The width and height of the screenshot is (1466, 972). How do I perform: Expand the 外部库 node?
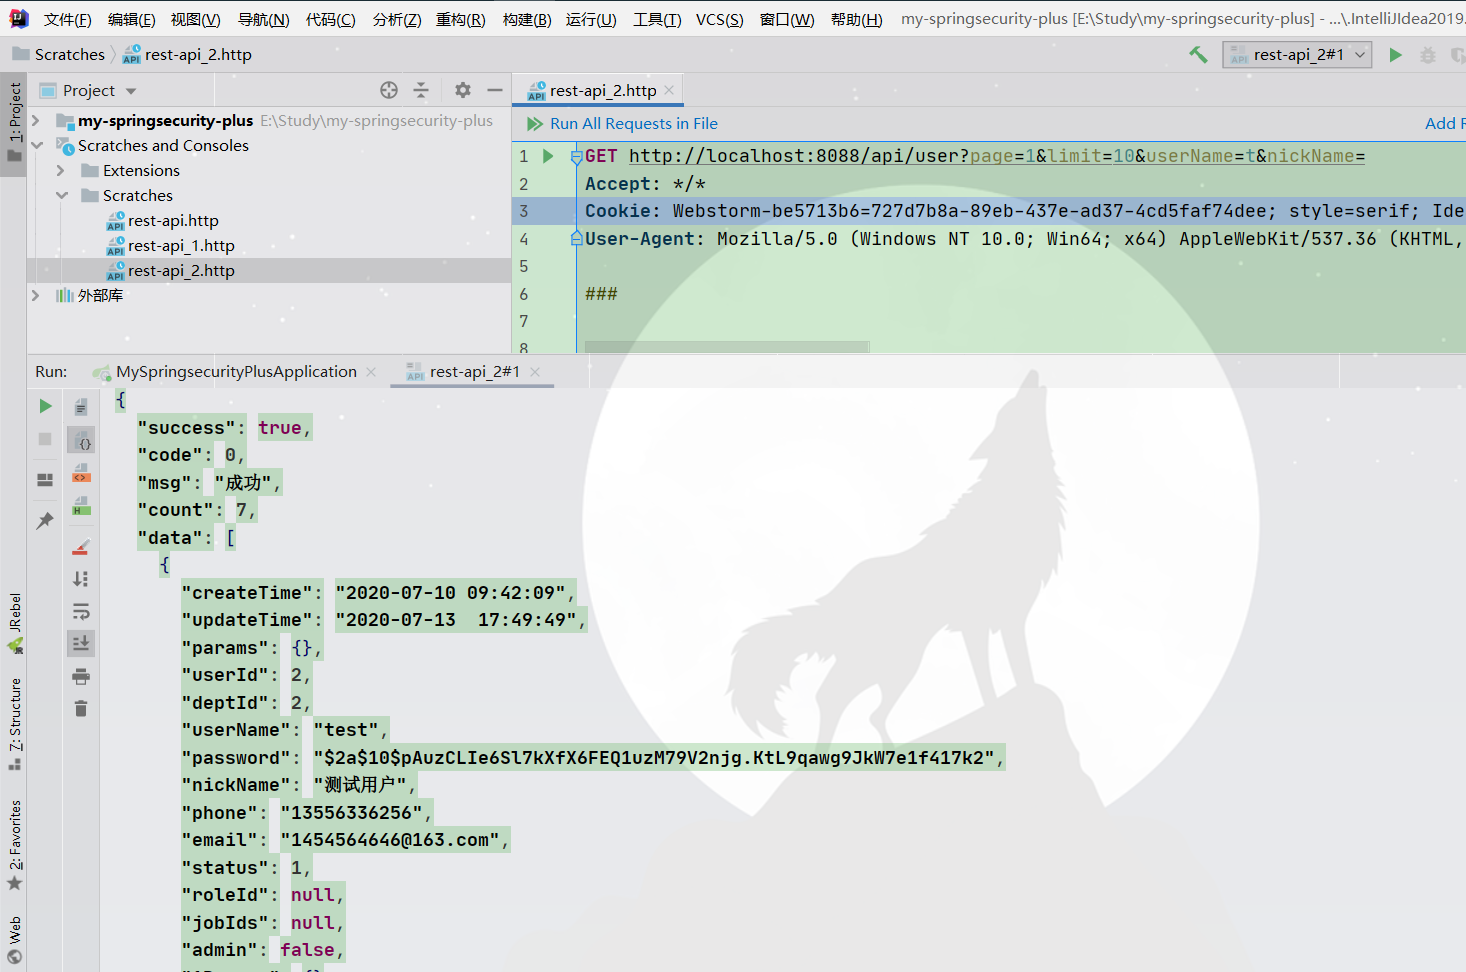point(36,295)
